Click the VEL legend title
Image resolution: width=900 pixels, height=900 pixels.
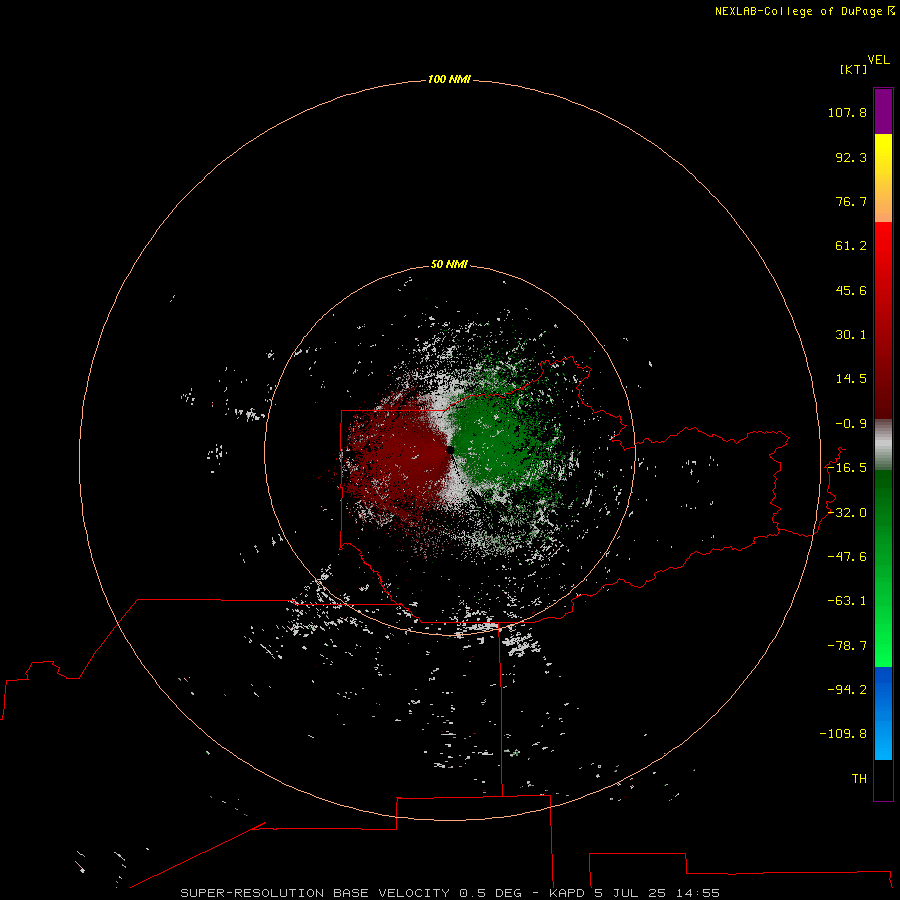pyautogui.click(x=878, y=60)
